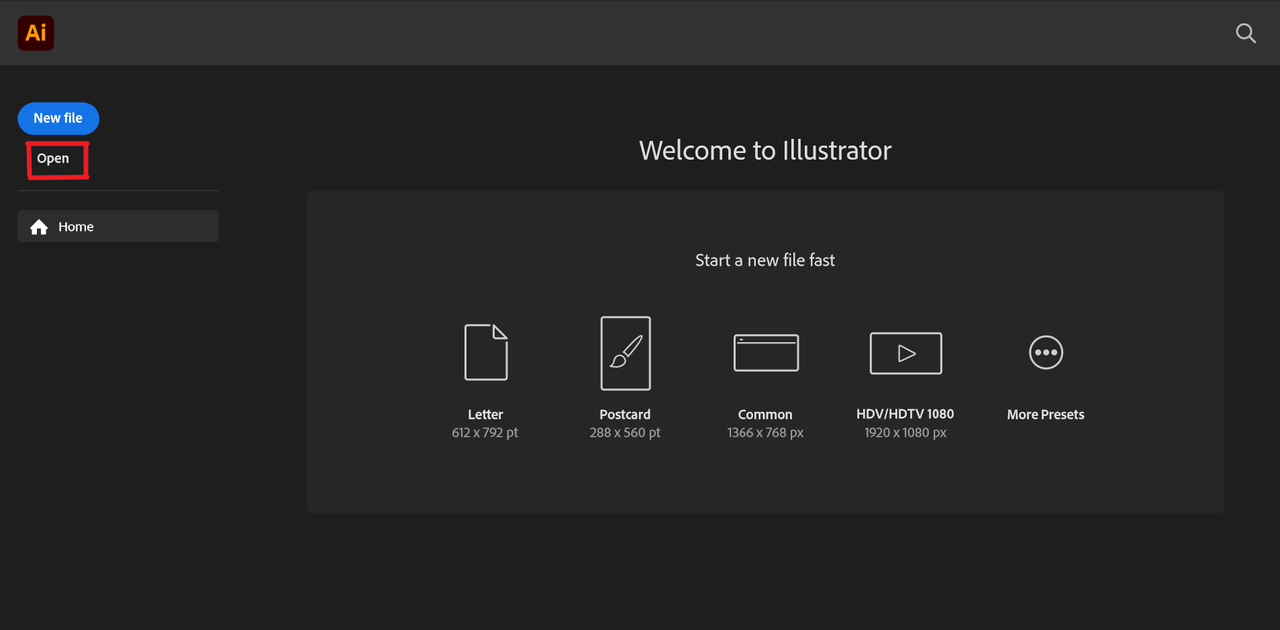The width and height of the screenshot is (1280, 630).
Task: Select the Common web window preset icon
Action: coord(766,352)
